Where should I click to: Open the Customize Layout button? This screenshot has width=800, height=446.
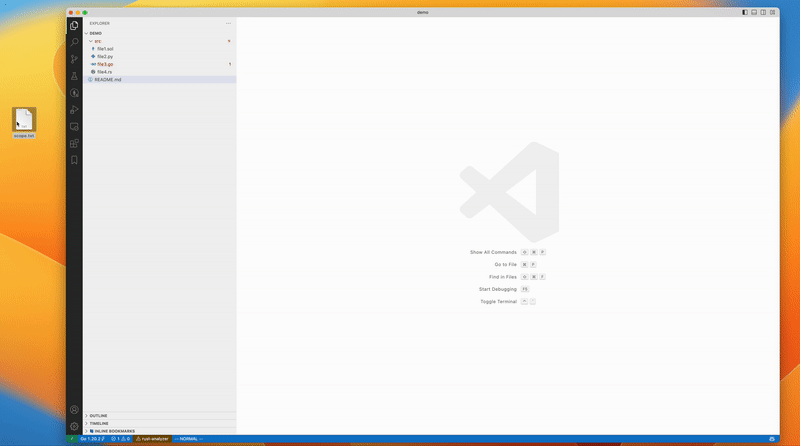pos(772,12)
